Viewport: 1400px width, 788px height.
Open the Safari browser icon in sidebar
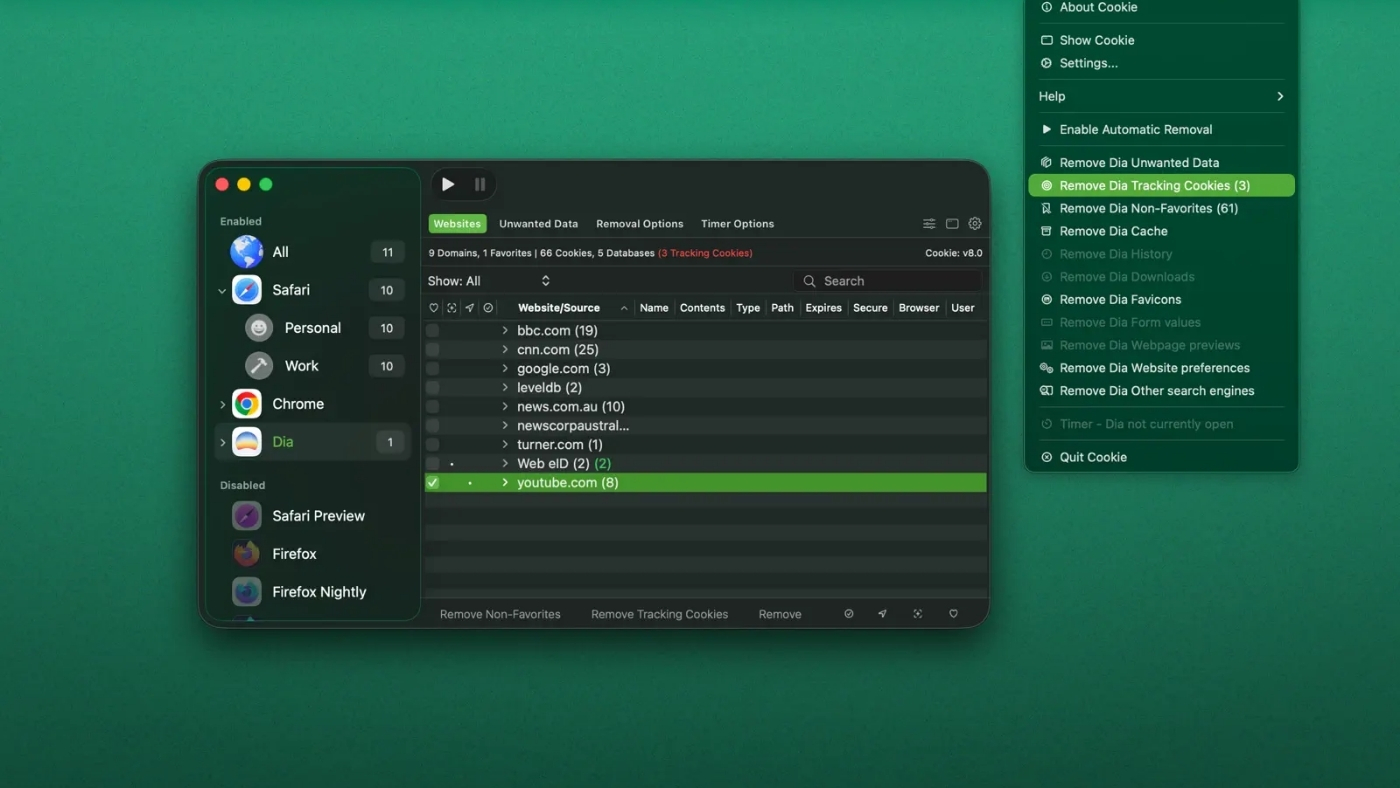tap(247, 290)
